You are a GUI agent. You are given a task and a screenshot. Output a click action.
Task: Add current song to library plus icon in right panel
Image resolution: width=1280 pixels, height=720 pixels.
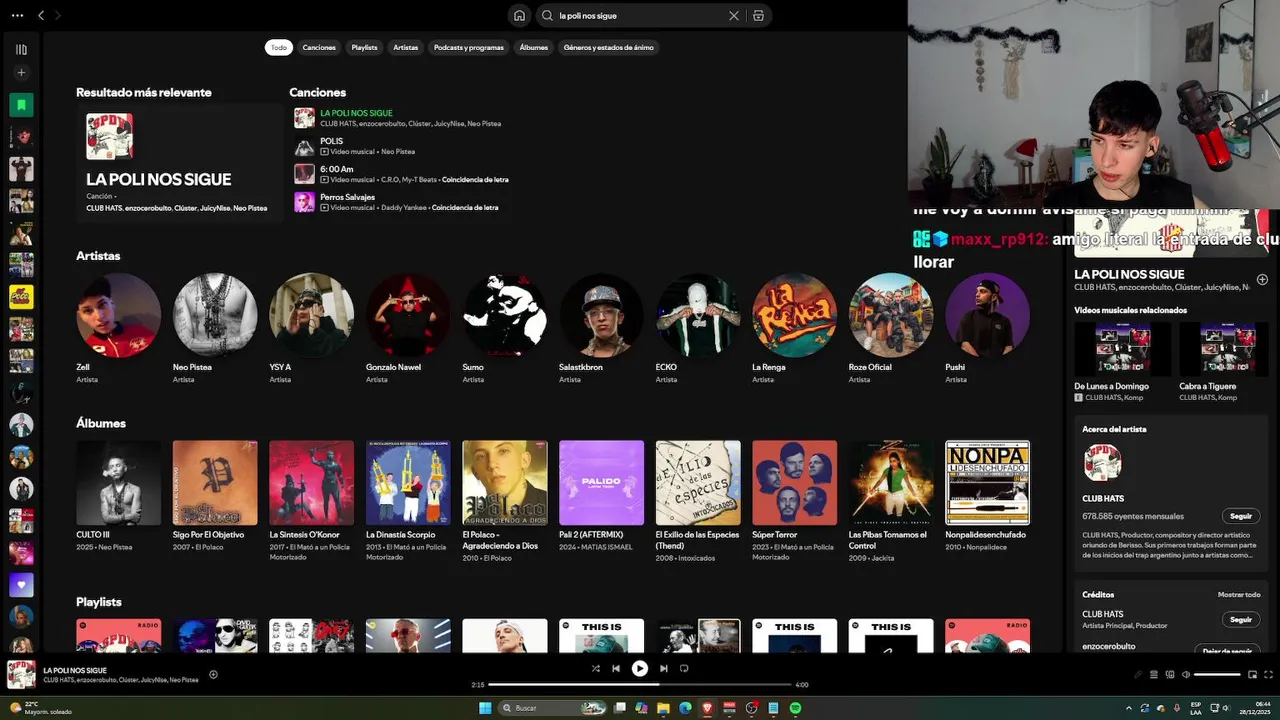1262,280
